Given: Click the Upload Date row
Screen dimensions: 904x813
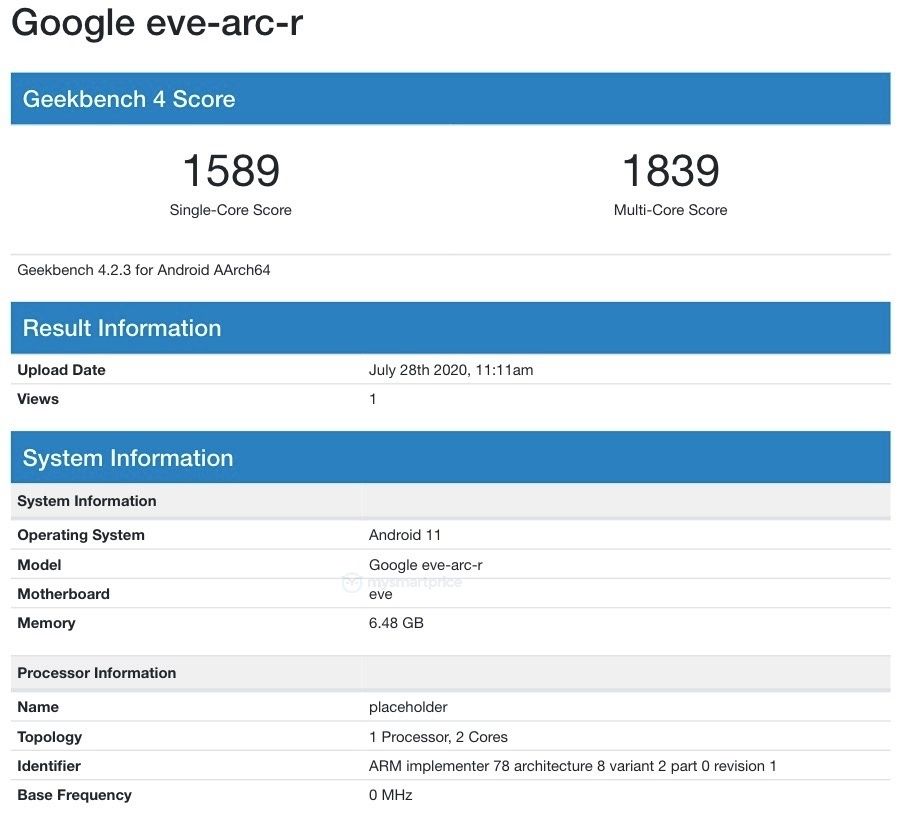Looking at the screenshot, I should pos(60,369).
